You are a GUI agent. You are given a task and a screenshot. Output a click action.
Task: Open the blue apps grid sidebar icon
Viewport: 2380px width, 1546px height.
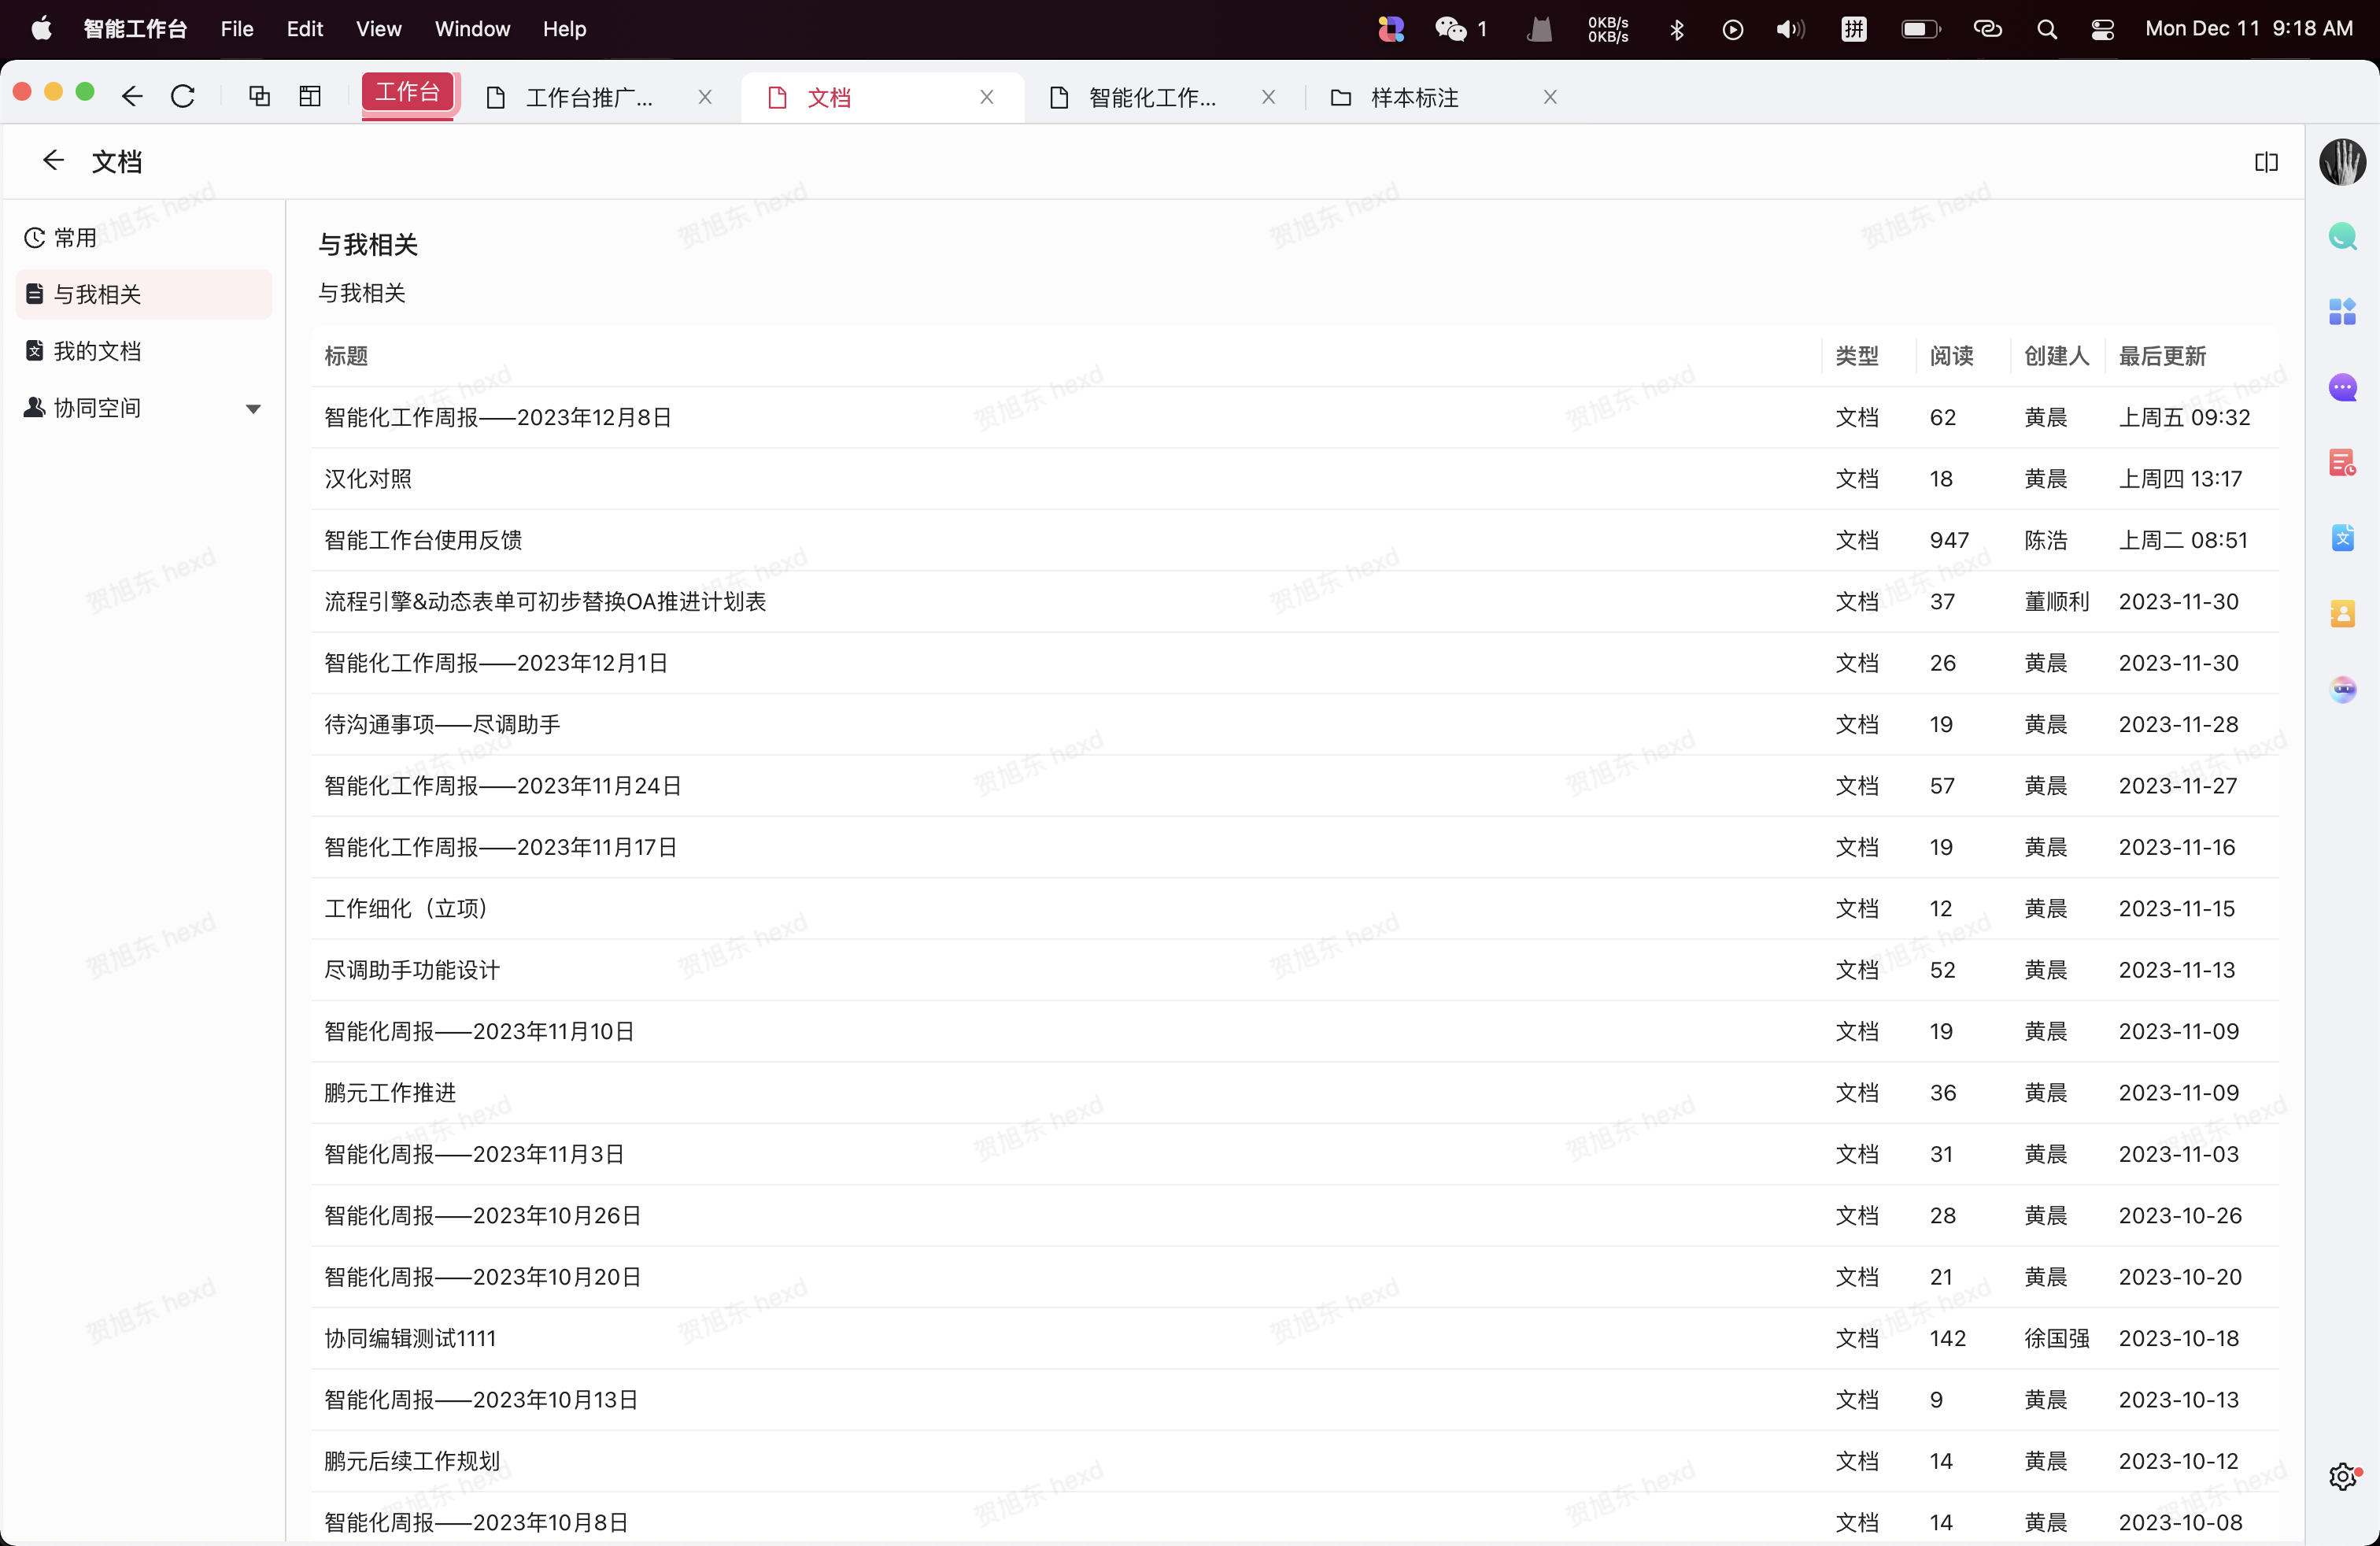[2342, 312]
